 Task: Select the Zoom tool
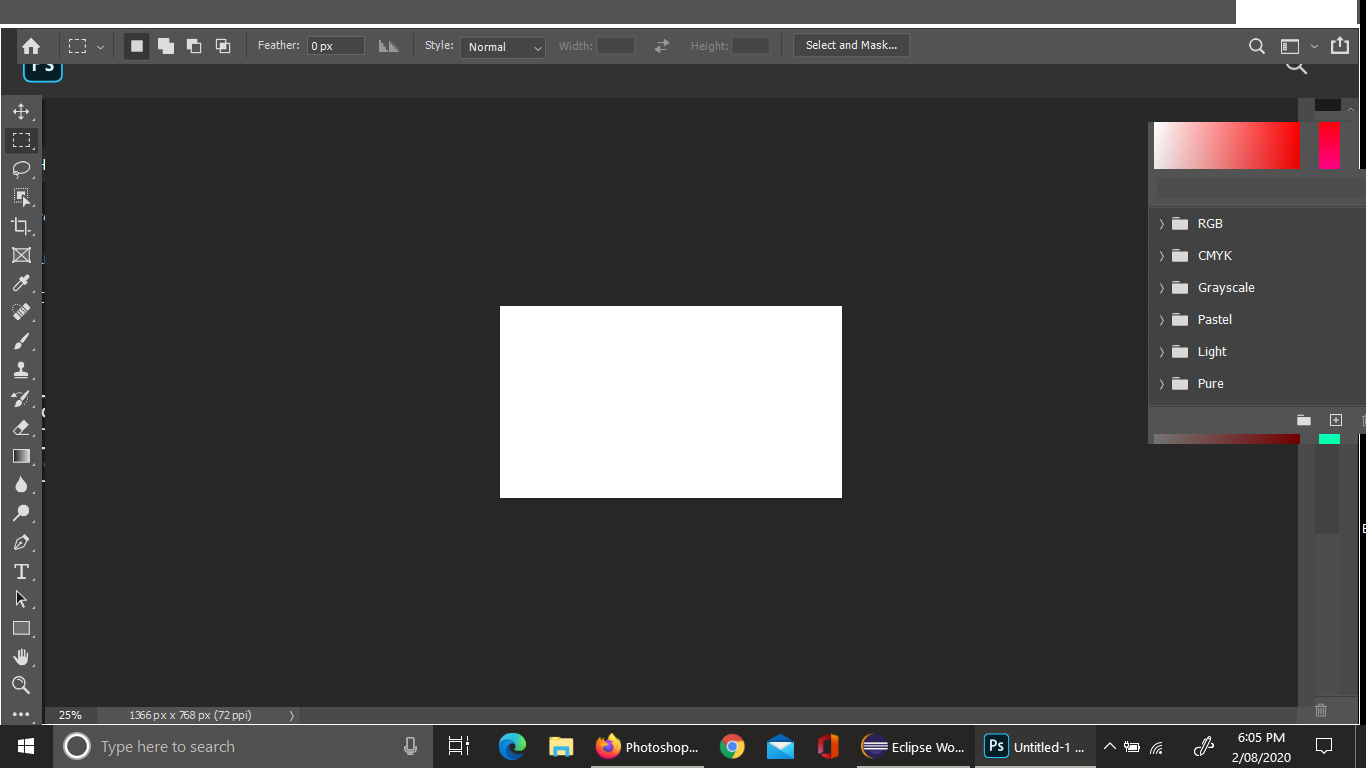click(21, 685)
